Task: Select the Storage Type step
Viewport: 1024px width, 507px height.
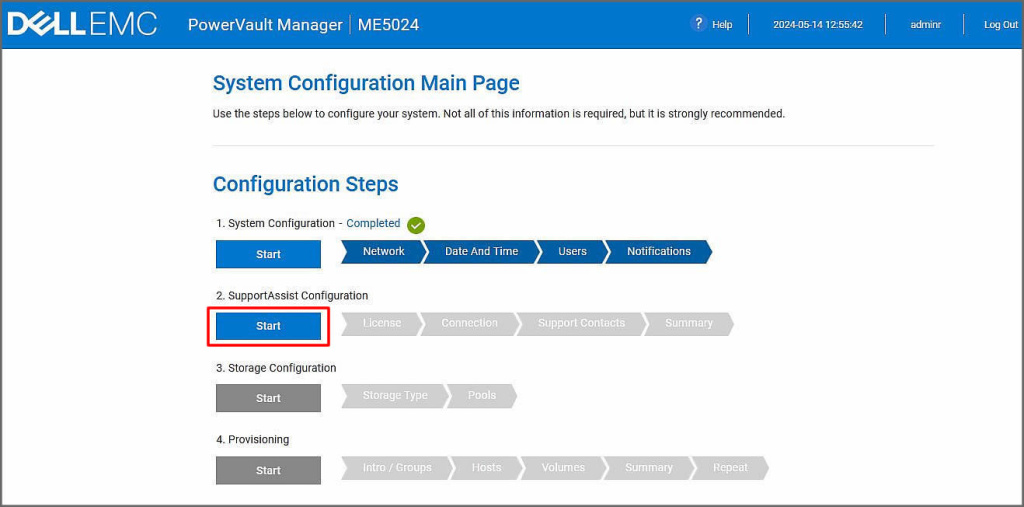Action: pos(394,396)
